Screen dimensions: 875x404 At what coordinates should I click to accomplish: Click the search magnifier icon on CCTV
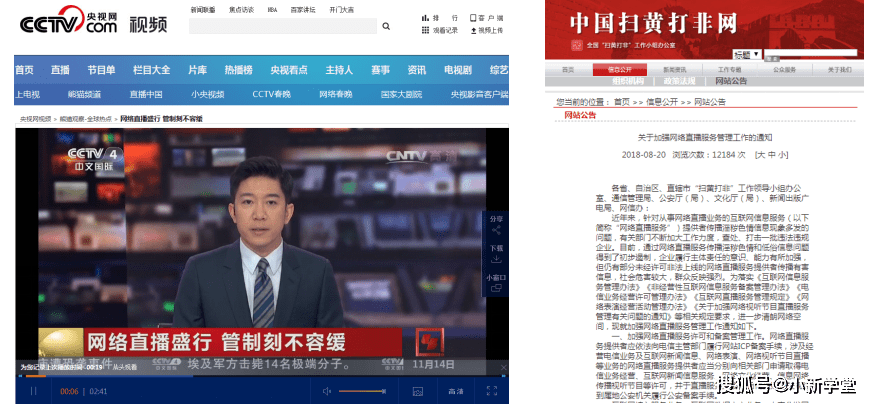pos(386,26)
